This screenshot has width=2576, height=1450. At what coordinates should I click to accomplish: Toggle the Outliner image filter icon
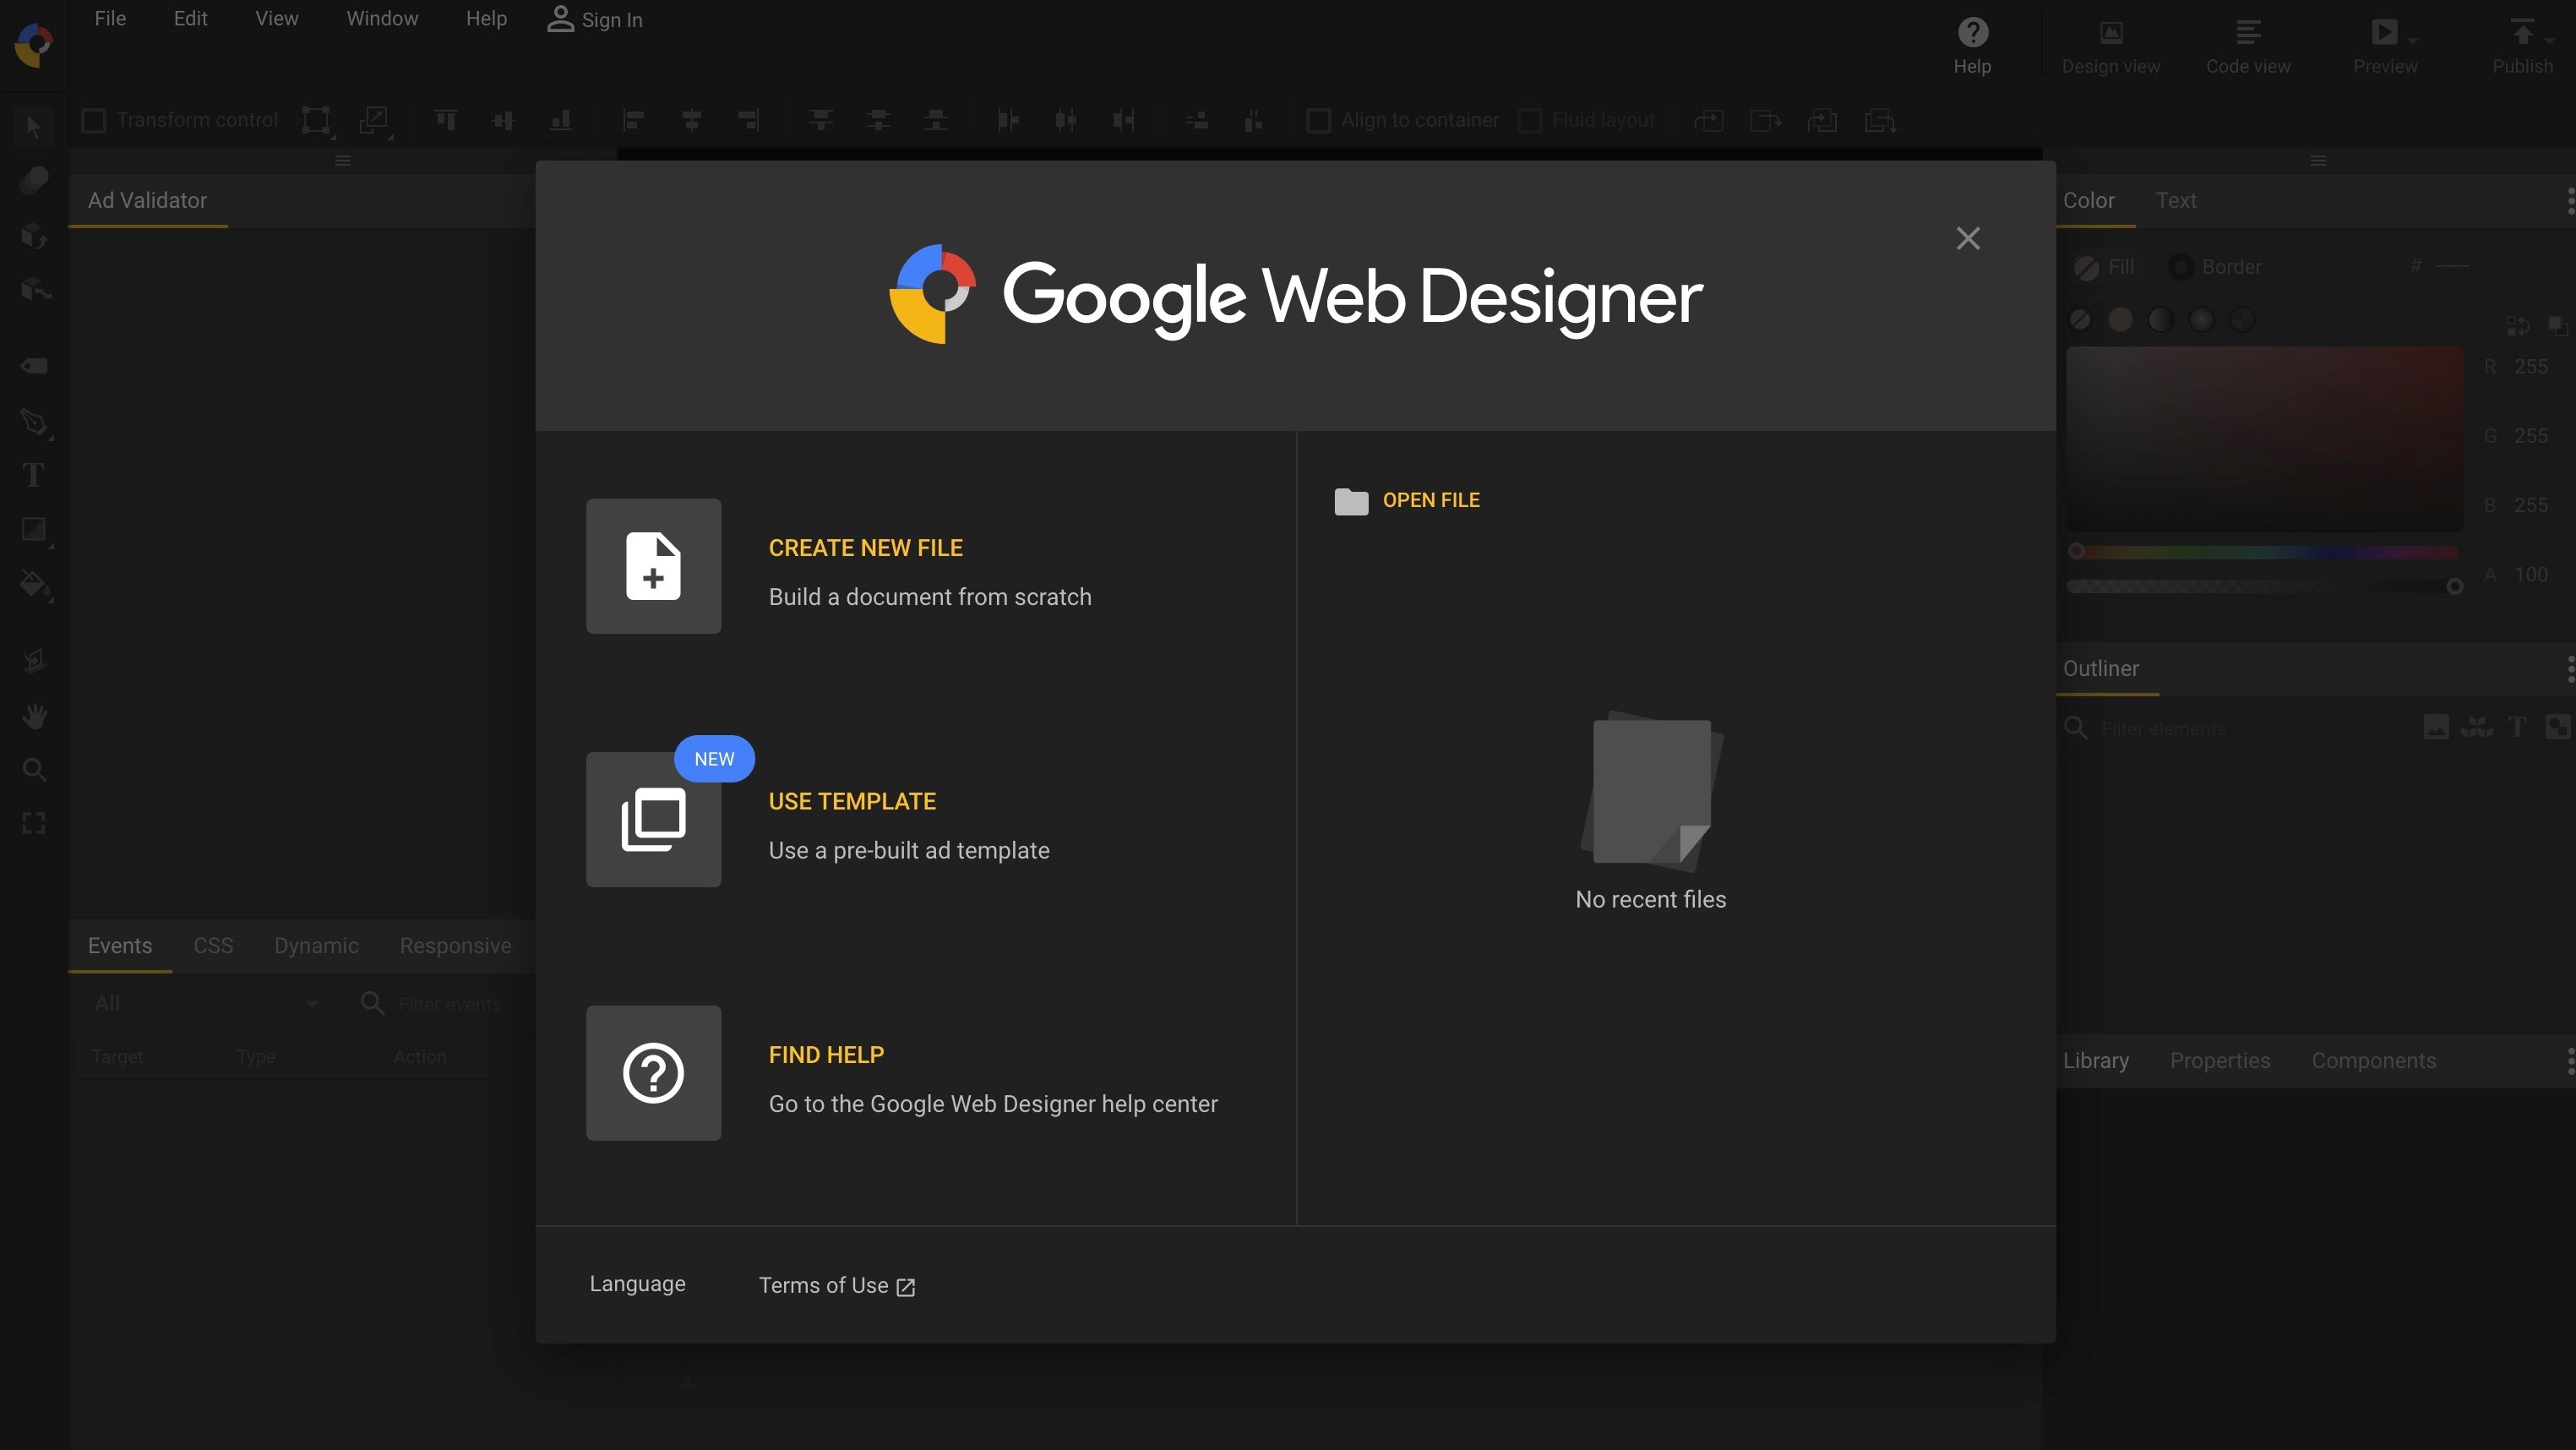click(2436, 727)
